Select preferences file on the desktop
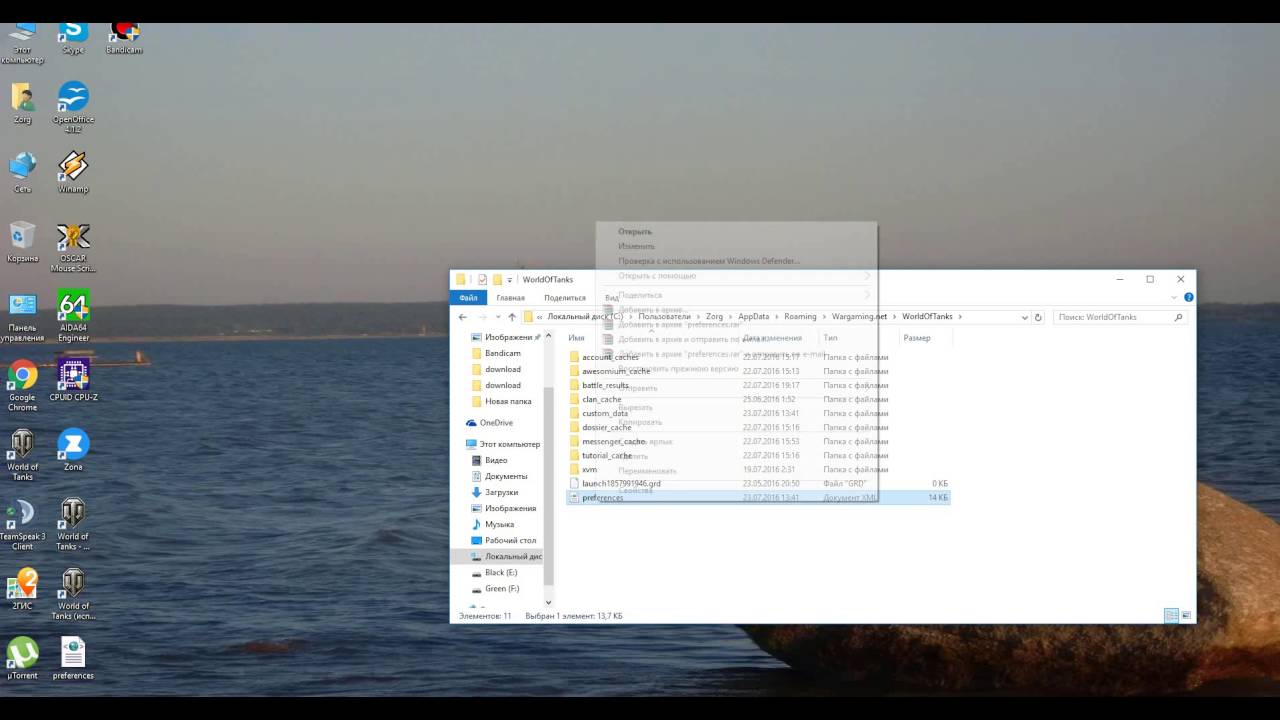The width and height of the screenshot is (1280, 720). pos(73,658)
